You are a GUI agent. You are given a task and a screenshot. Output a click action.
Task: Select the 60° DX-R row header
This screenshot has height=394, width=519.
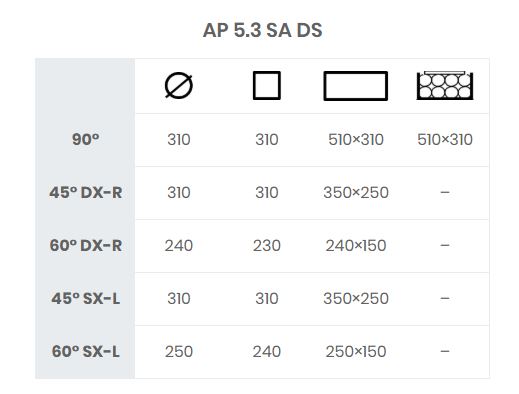[x=86, y=245]
